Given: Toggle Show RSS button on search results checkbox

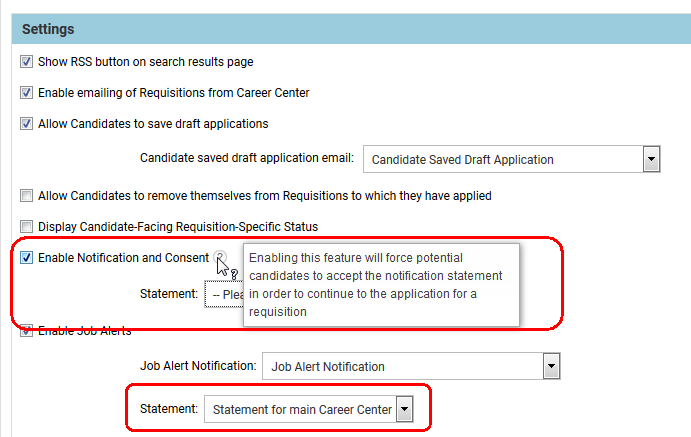Looking at the screenshot, I should click(27, 62).
